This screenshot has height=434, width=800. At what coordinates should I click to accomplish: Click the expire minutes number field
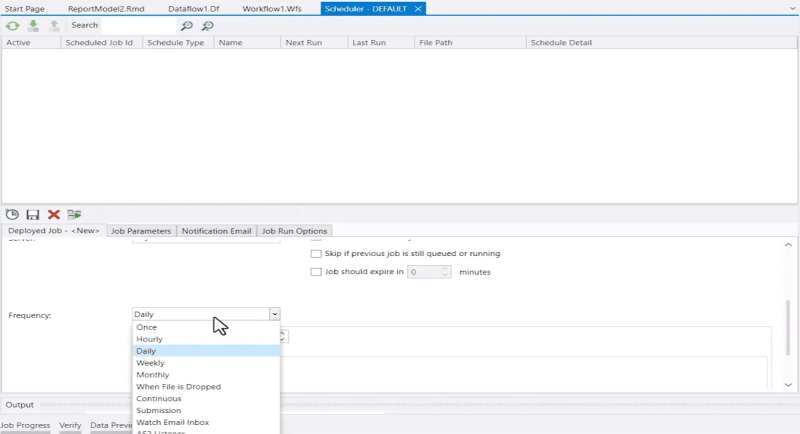tap(424, 272)
